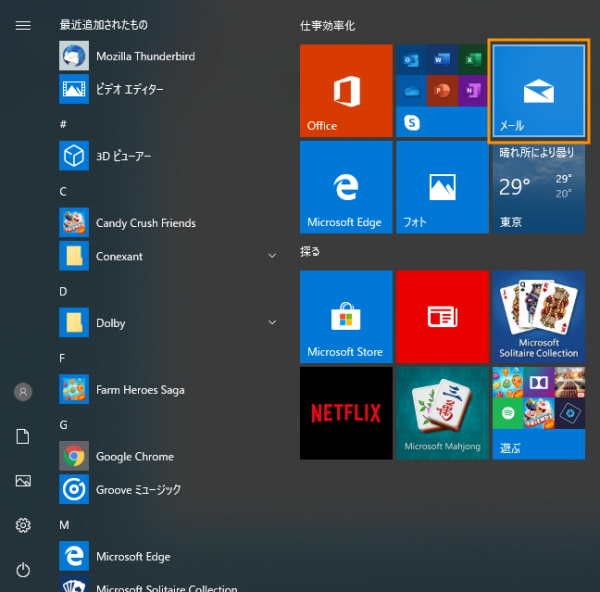600x592 pixels.
Task: Open the road game icon in the 遊ぶ tile
Action: tap(570, 382)
